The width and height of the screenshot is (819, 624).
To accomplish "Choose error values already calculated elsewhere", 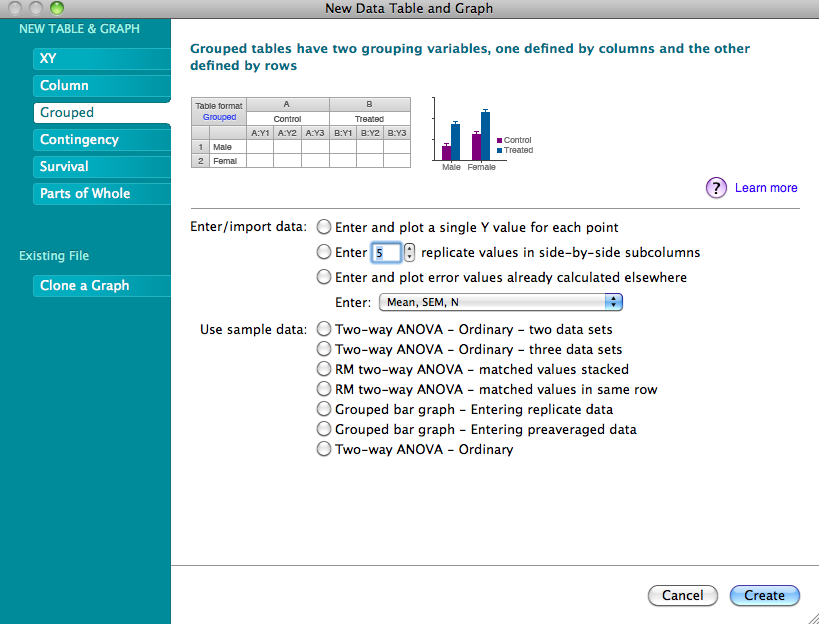I will pyautogui.click(x=324, y=277).
